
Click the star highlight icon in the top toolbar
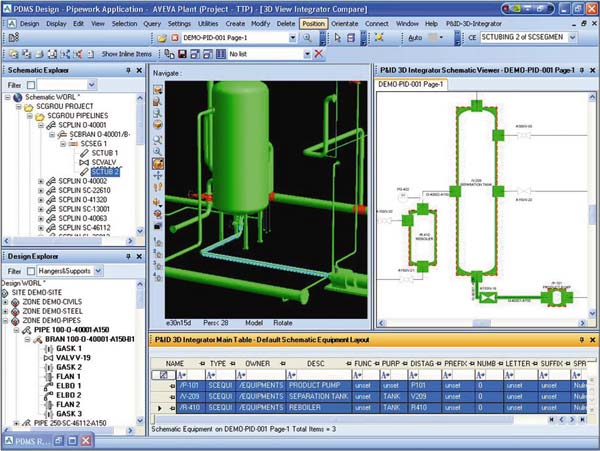pyautogui.click(x=379, y=37)
